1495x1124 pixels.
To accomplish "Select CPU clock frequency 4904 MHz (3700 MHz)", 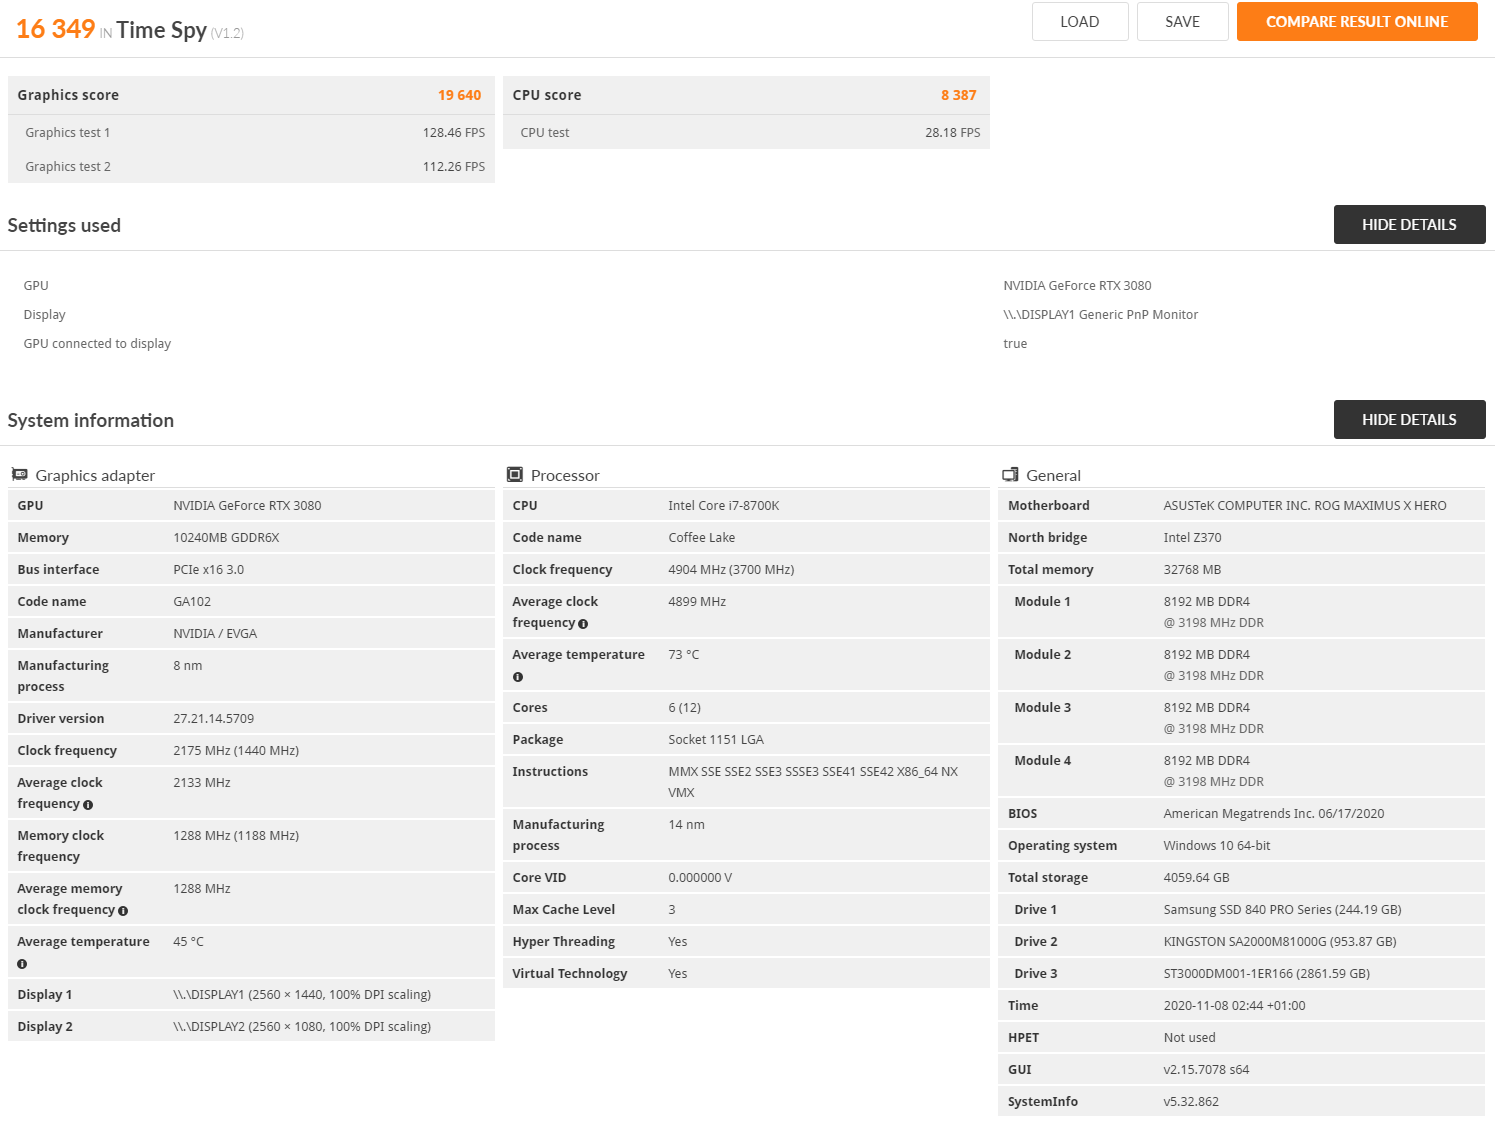I will point(731,569).
